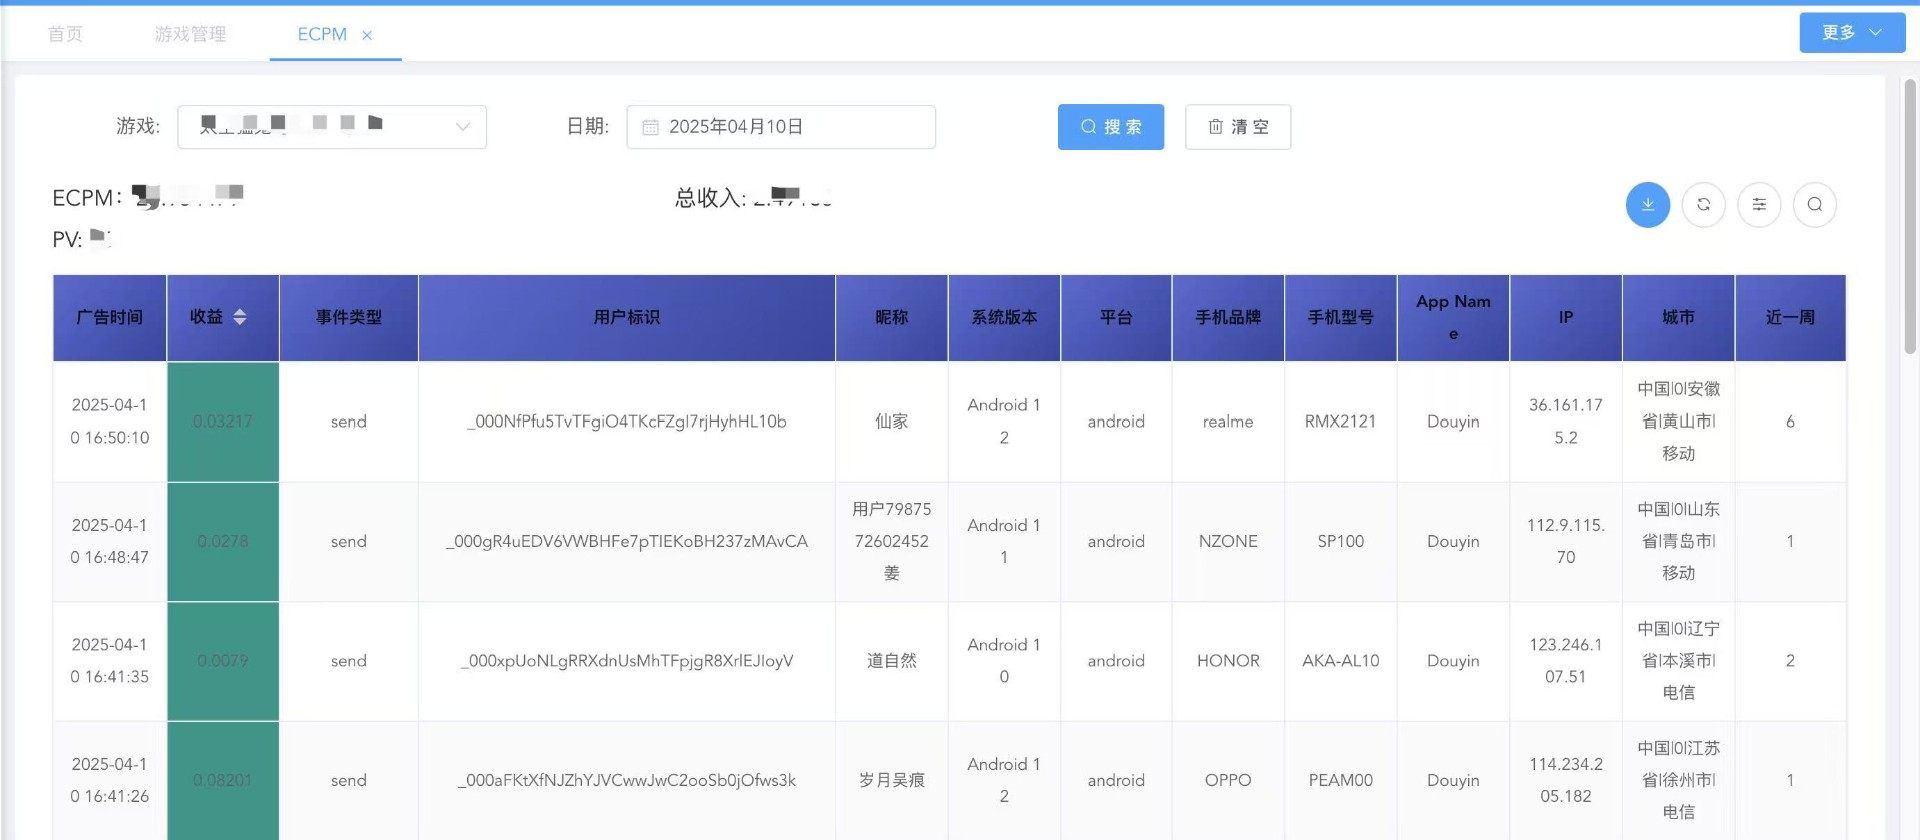Open the column settings filter icon
The height and width of the screenshot is (840, 1920).
point(1759,205)
